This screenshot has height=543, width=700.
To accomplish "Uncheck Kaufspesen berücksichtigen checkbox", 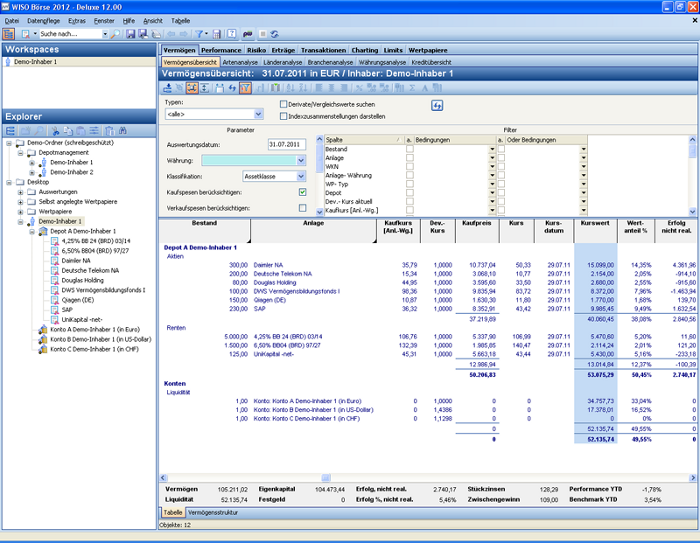I will coord(302,192).
